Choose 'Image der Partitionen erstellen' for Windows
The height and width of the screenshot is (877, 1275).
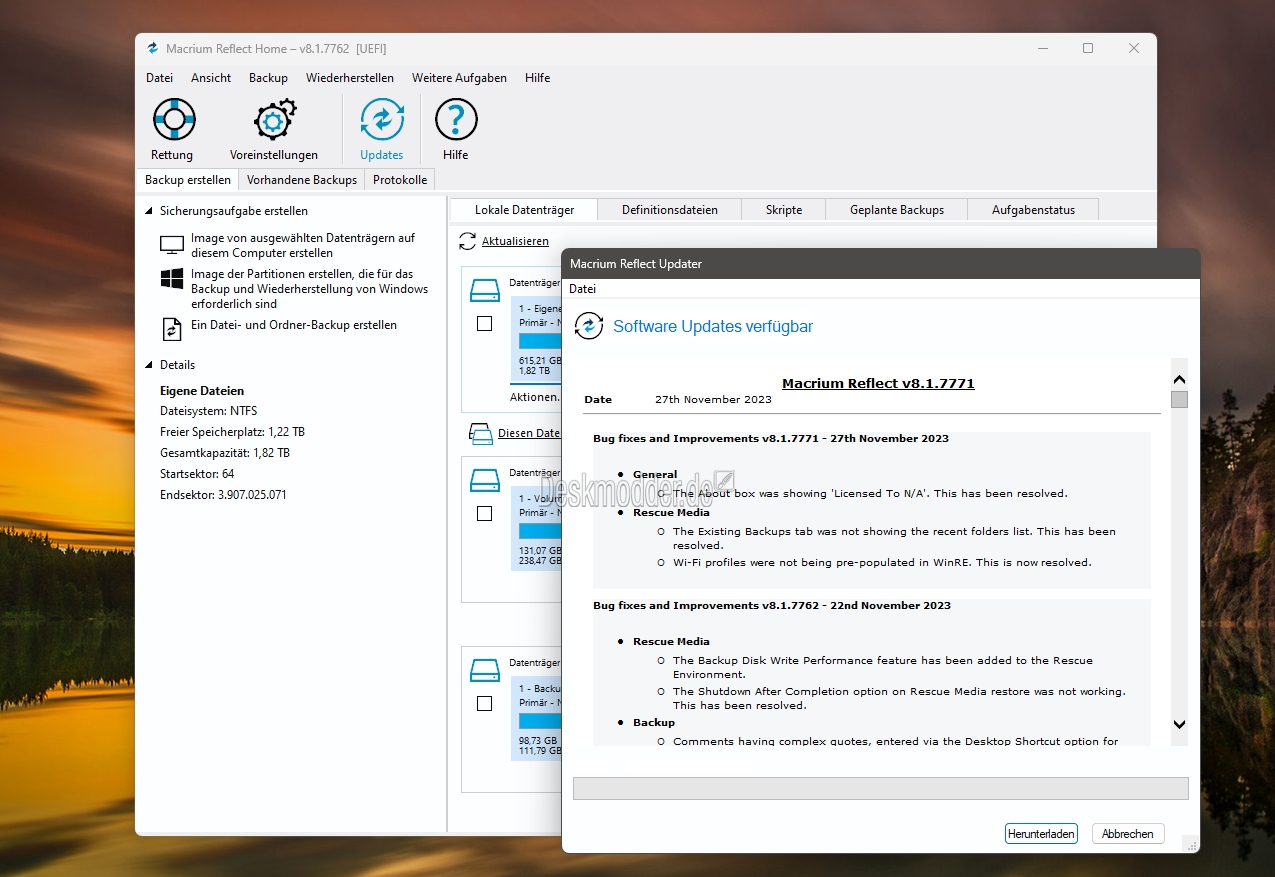pyautogui.click(x=310, y=289)
